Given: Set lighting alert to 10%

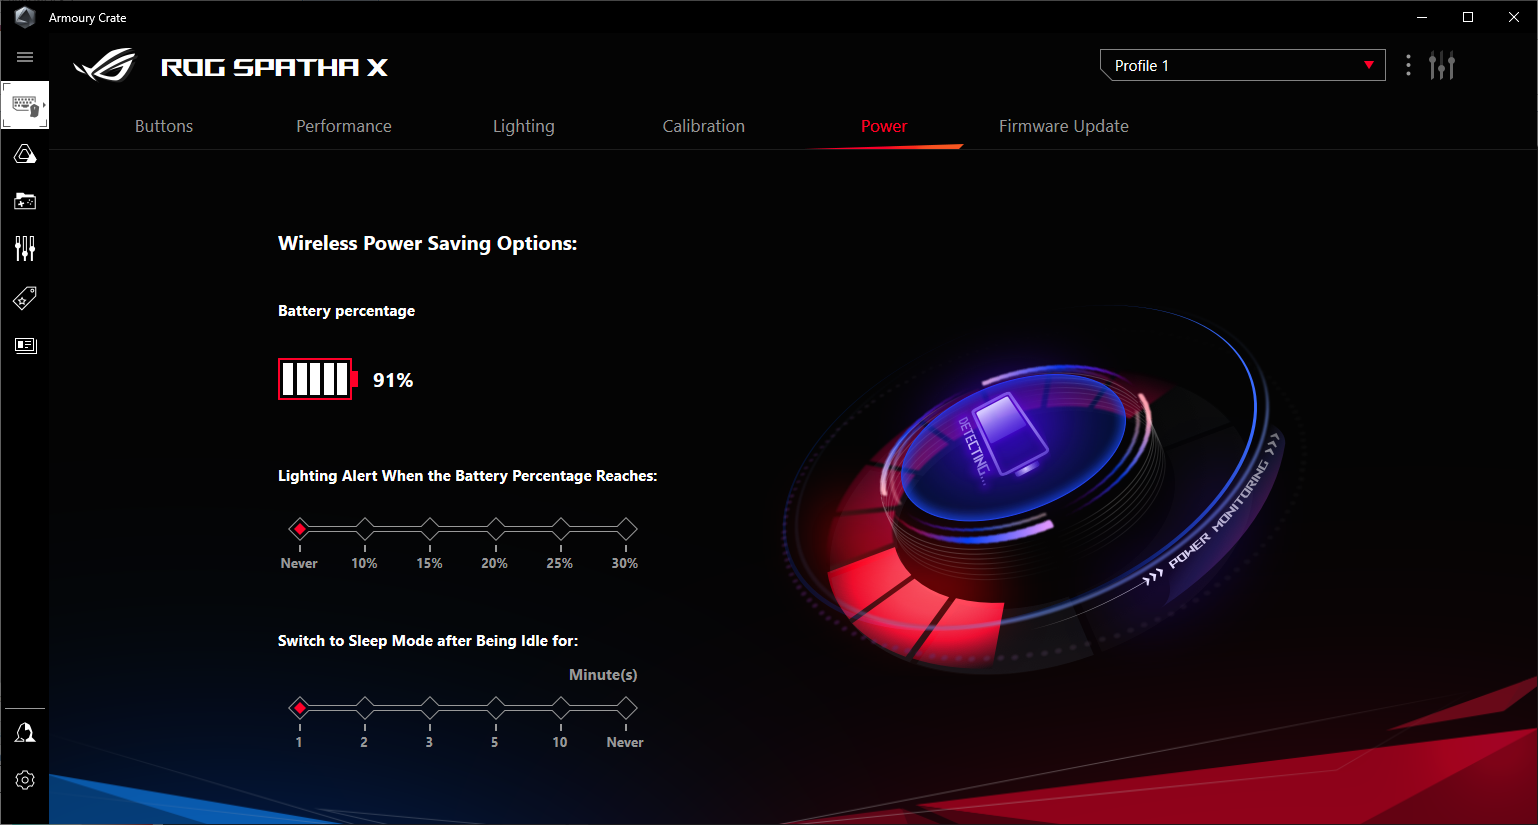Looking at the screenshot, I should pyautogui.click(x=364, y=528).
